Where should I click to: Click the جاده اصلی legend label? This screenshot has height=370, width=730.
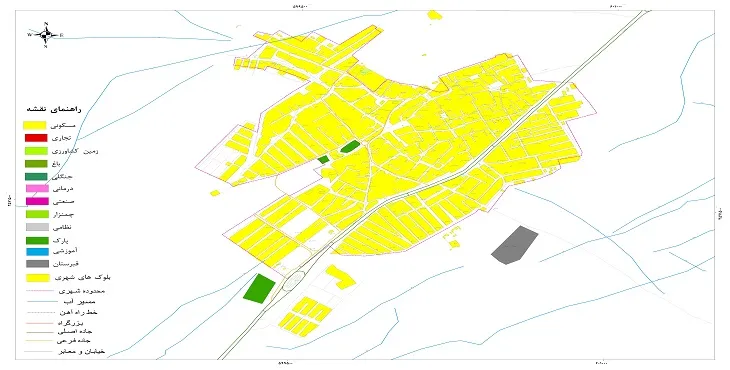pyautogui.click(x=74, y=331)
